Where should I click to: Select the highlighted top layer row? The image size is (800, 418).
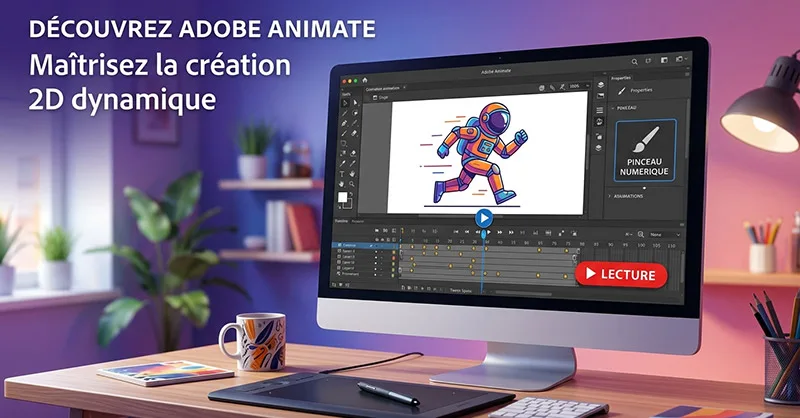tap(365, 245)
